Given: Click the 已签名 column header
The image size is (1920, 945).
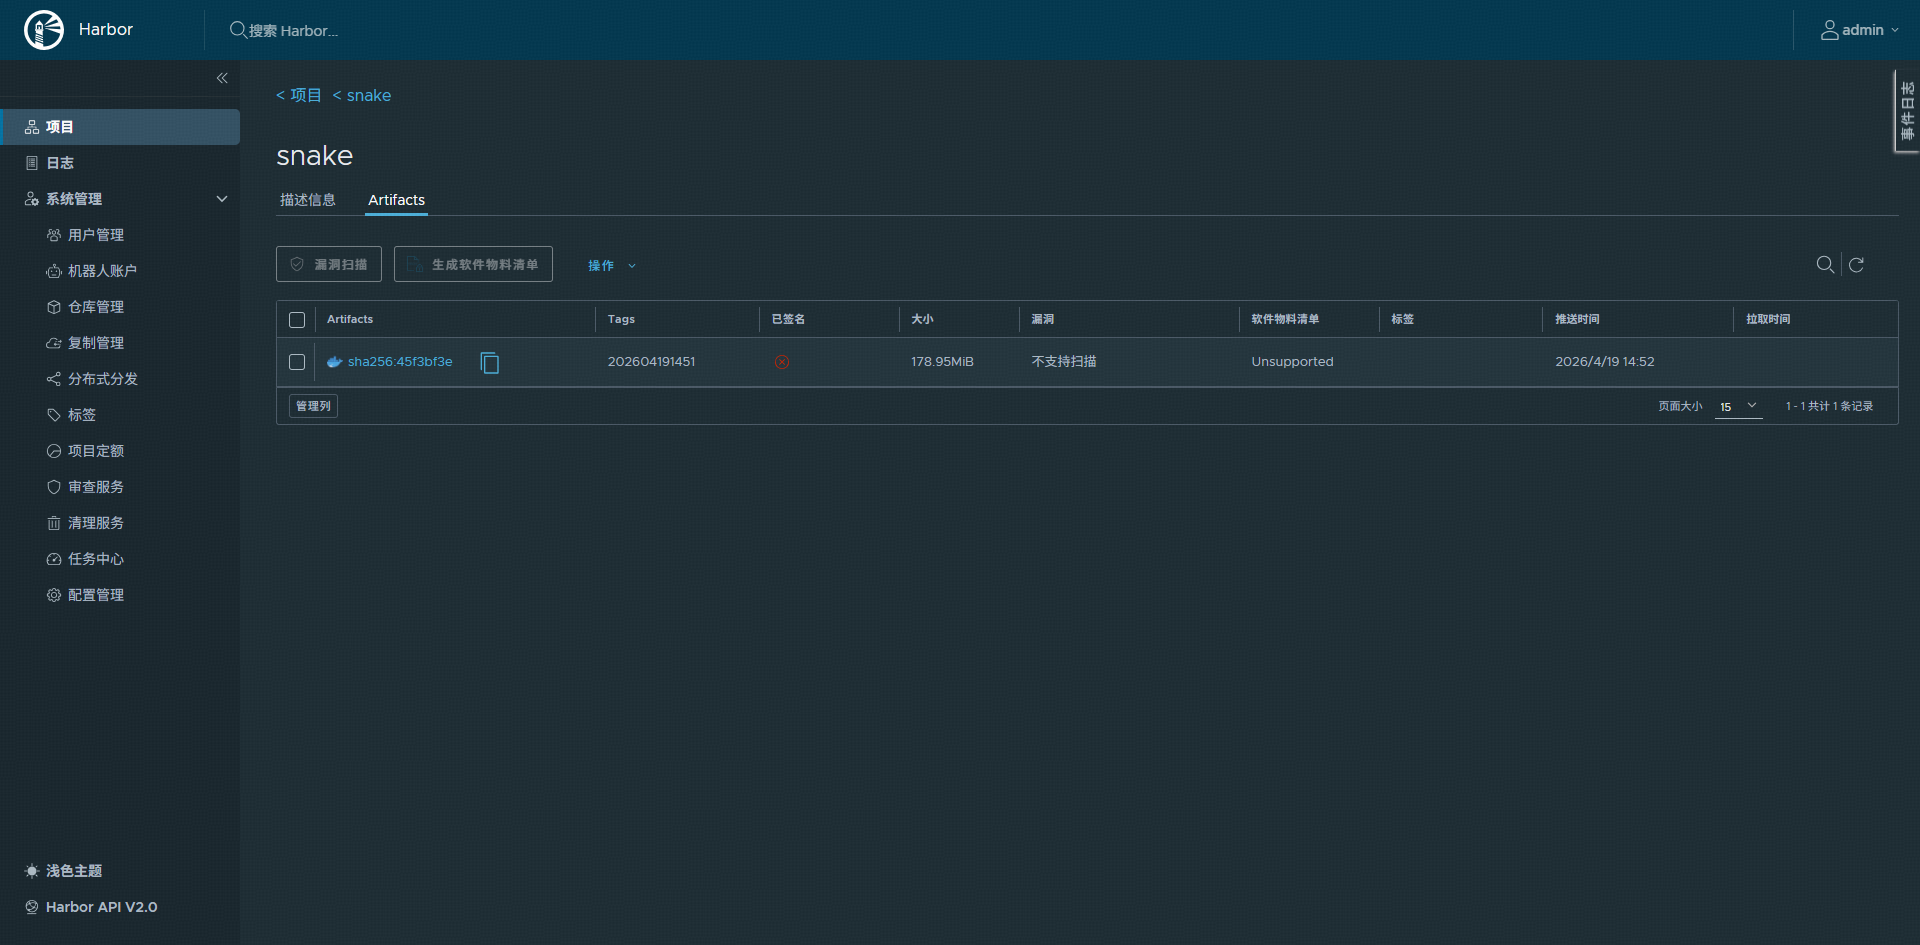Looking at the screenshot, I should point(788,319).
